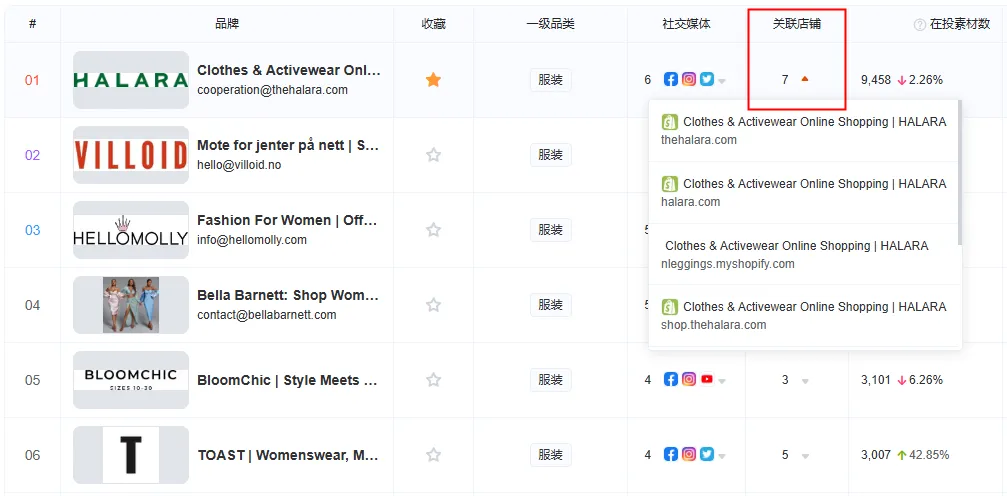Click the help icon beside 在投素材数
The image size is (1007, 496).
(920, 24)
